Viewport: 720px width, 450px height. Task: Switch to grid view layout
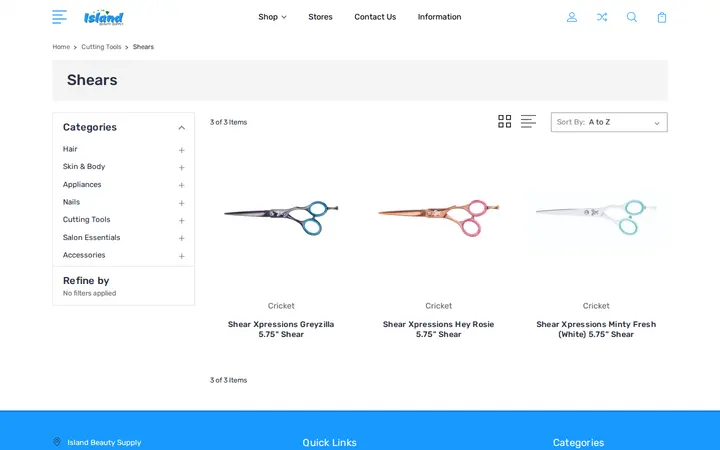[505, 121]
